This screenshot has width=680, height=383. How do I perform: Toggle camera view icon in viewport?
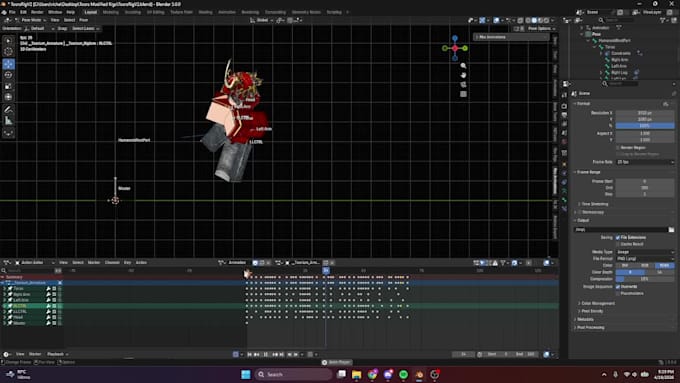pos(463,85)
